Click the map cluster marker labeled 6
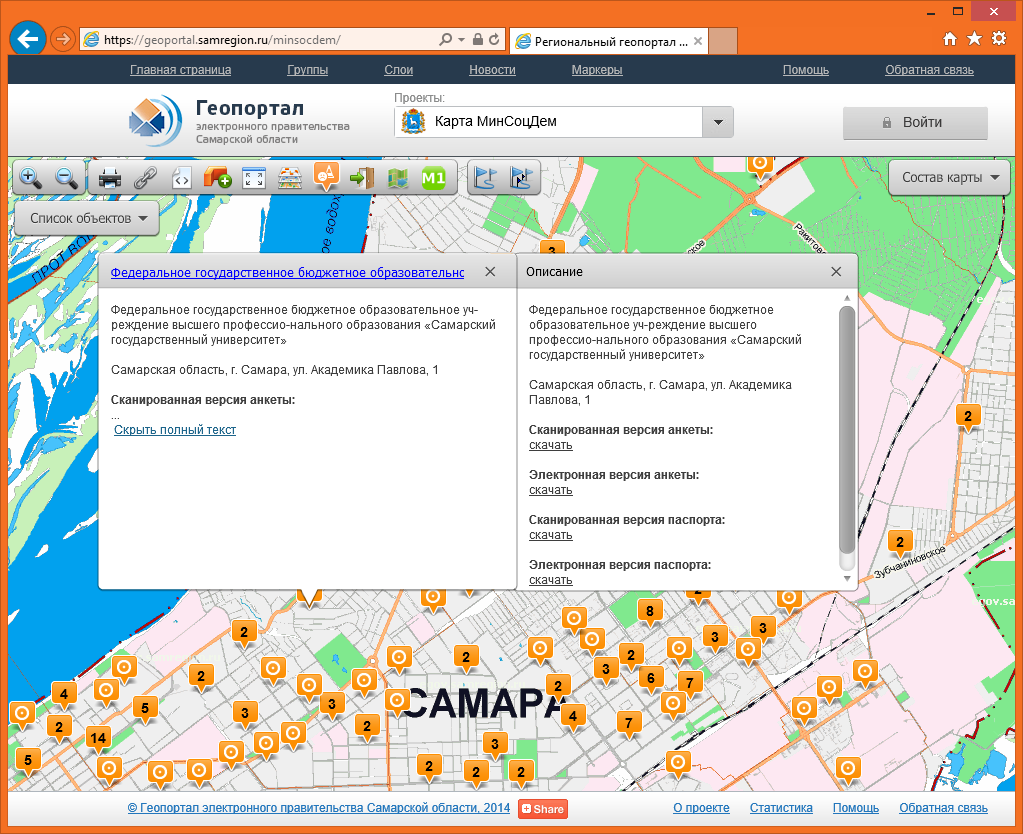Viewport: 1023px width, 834px height. click(650, 679)
